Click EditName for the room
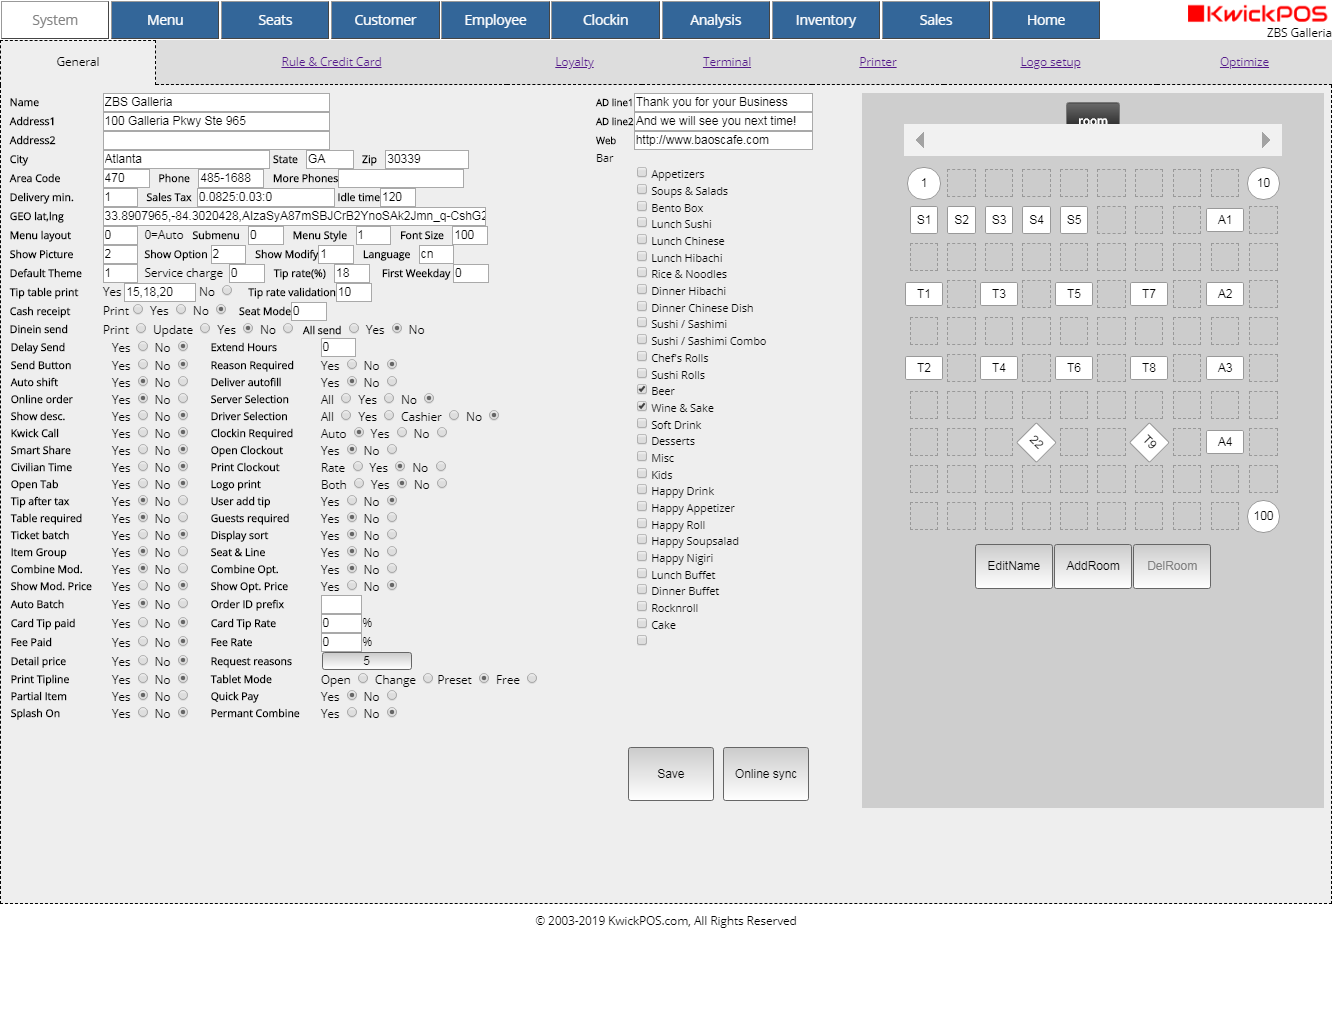 click(1014, 566)
